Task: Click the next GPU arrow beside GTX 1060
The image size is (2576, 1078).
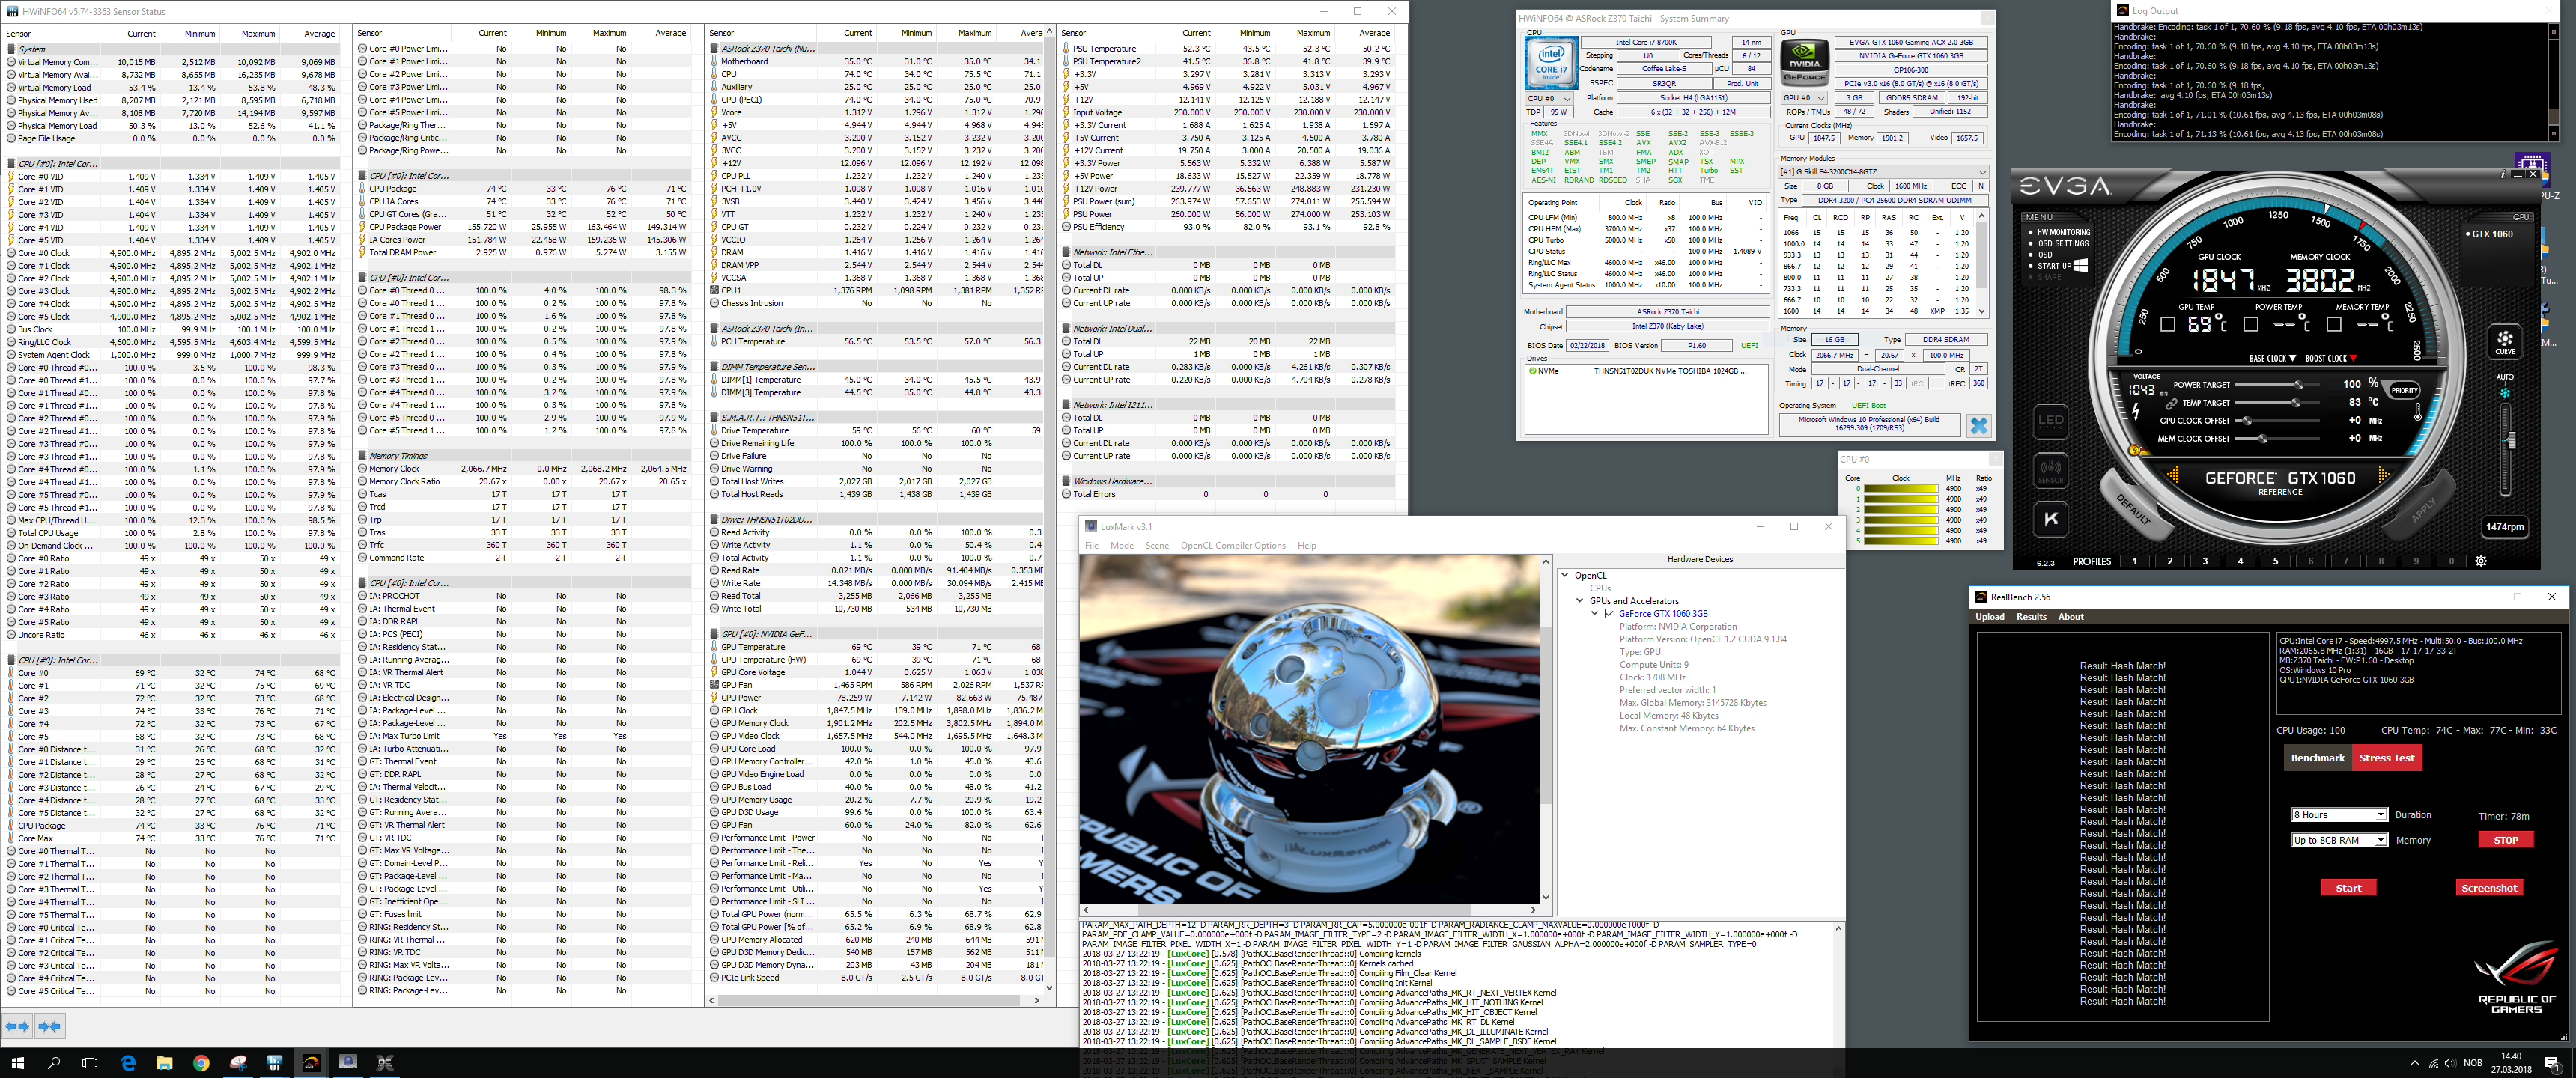Action: tap(2384, 476)
